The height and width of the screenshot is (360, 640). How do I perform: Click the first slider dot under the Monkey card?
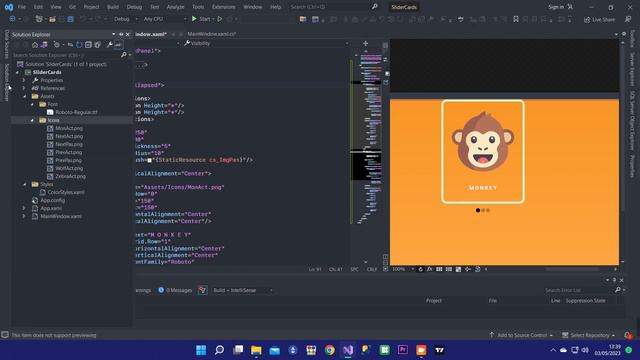pyautogui.click(x=478, y=210)
